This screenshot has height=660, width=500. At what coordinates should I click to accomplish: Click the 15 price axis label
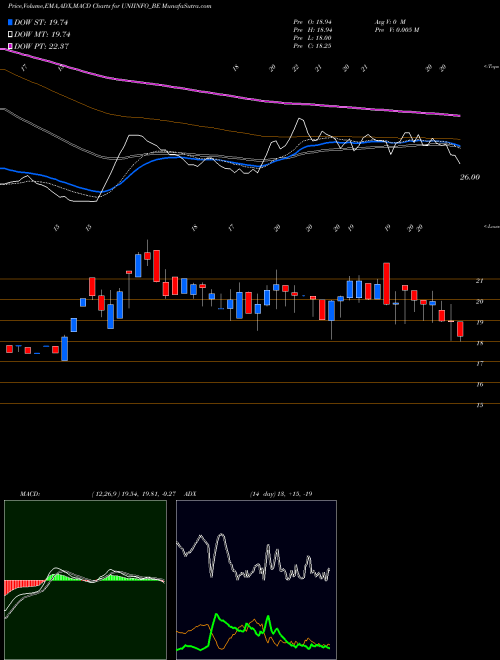(x=480, y=405)
